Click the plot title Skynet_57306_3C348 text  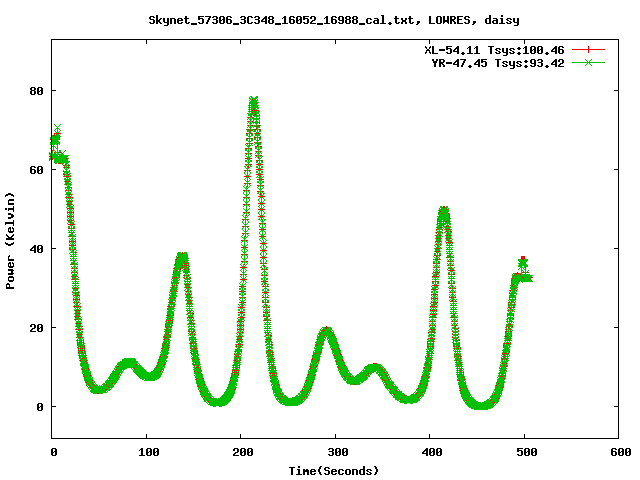334,20
